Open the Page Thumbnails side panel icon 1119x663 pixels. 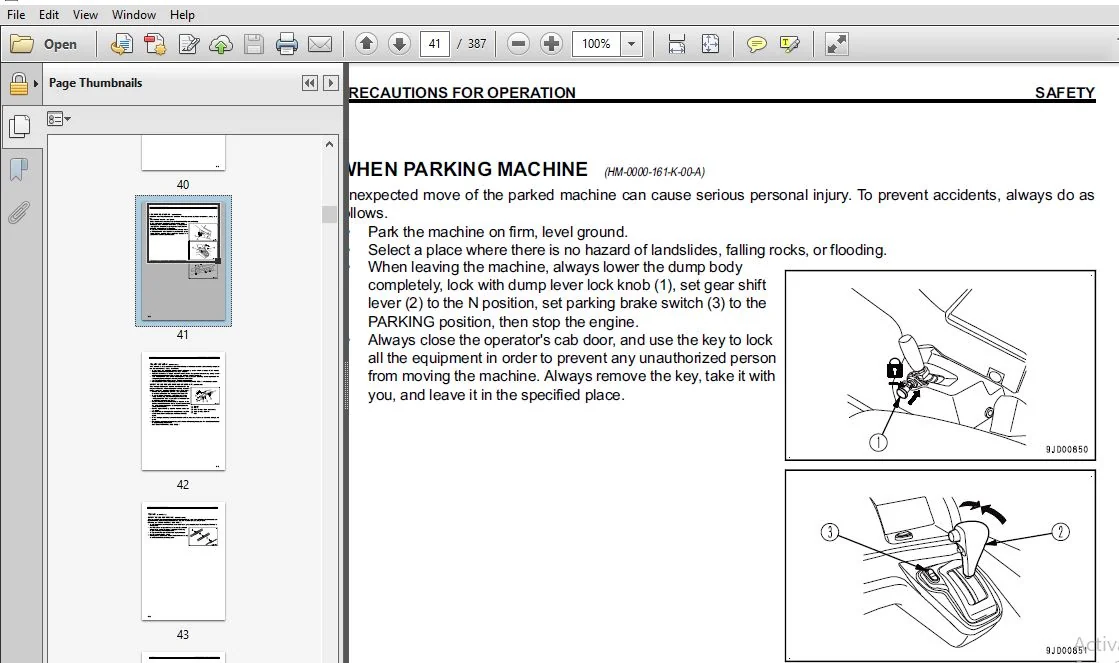19,127
